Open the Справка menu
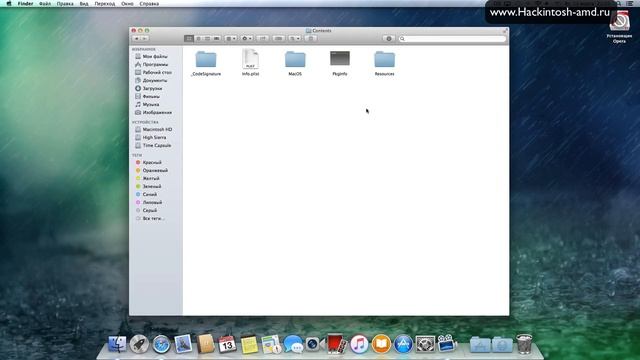The height and width of the screenshot is (360, 640). tap(149, 4)
